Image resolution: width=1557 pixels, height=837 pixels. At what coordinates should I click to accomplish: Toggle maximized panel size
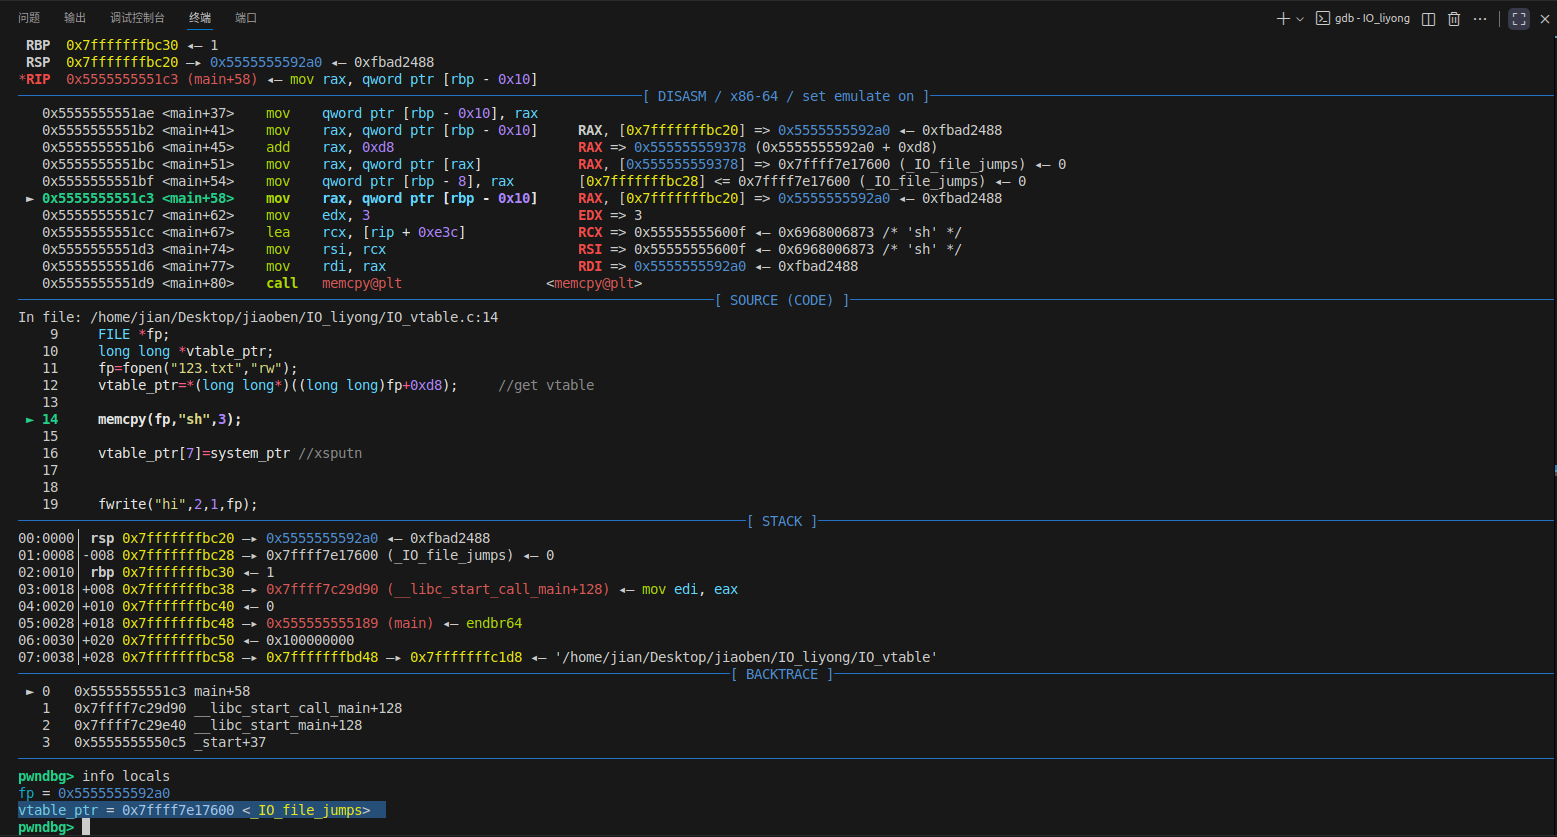coord(1519,19)
